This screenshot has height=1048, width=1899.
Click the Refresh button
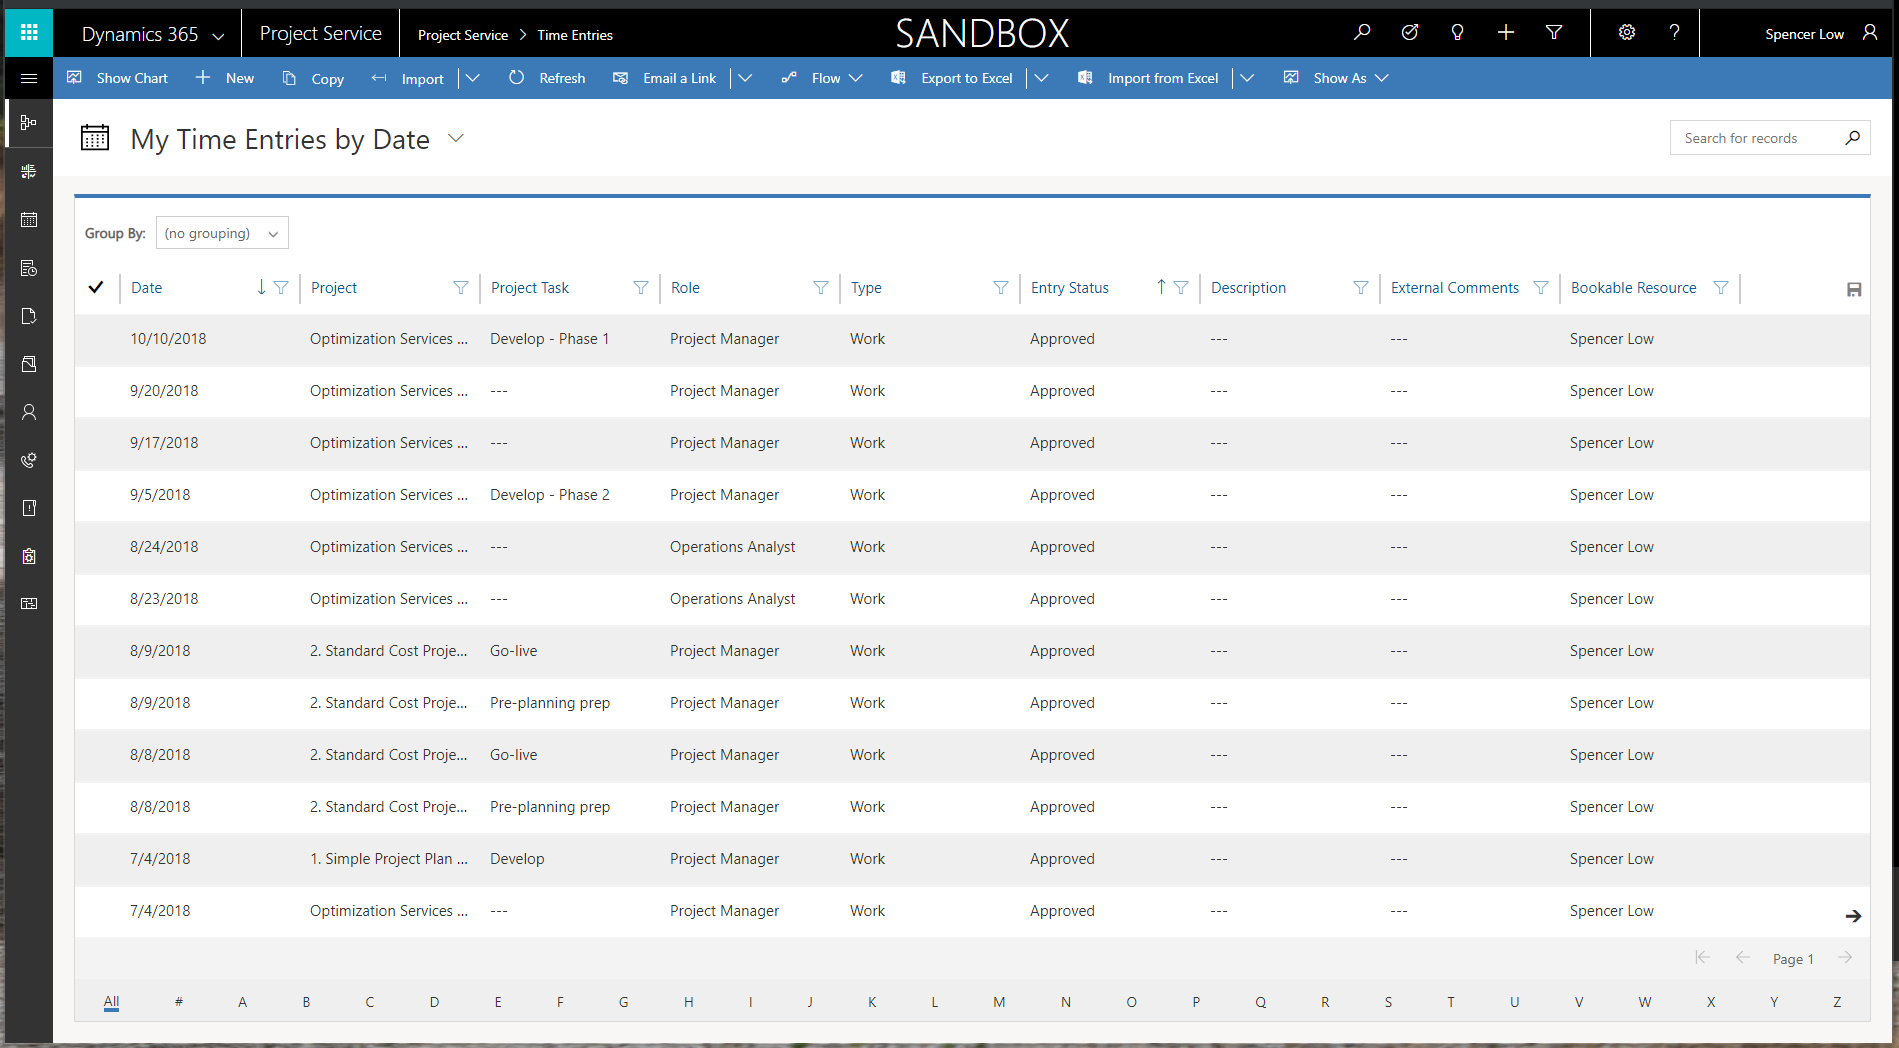(x=547, y=78)
